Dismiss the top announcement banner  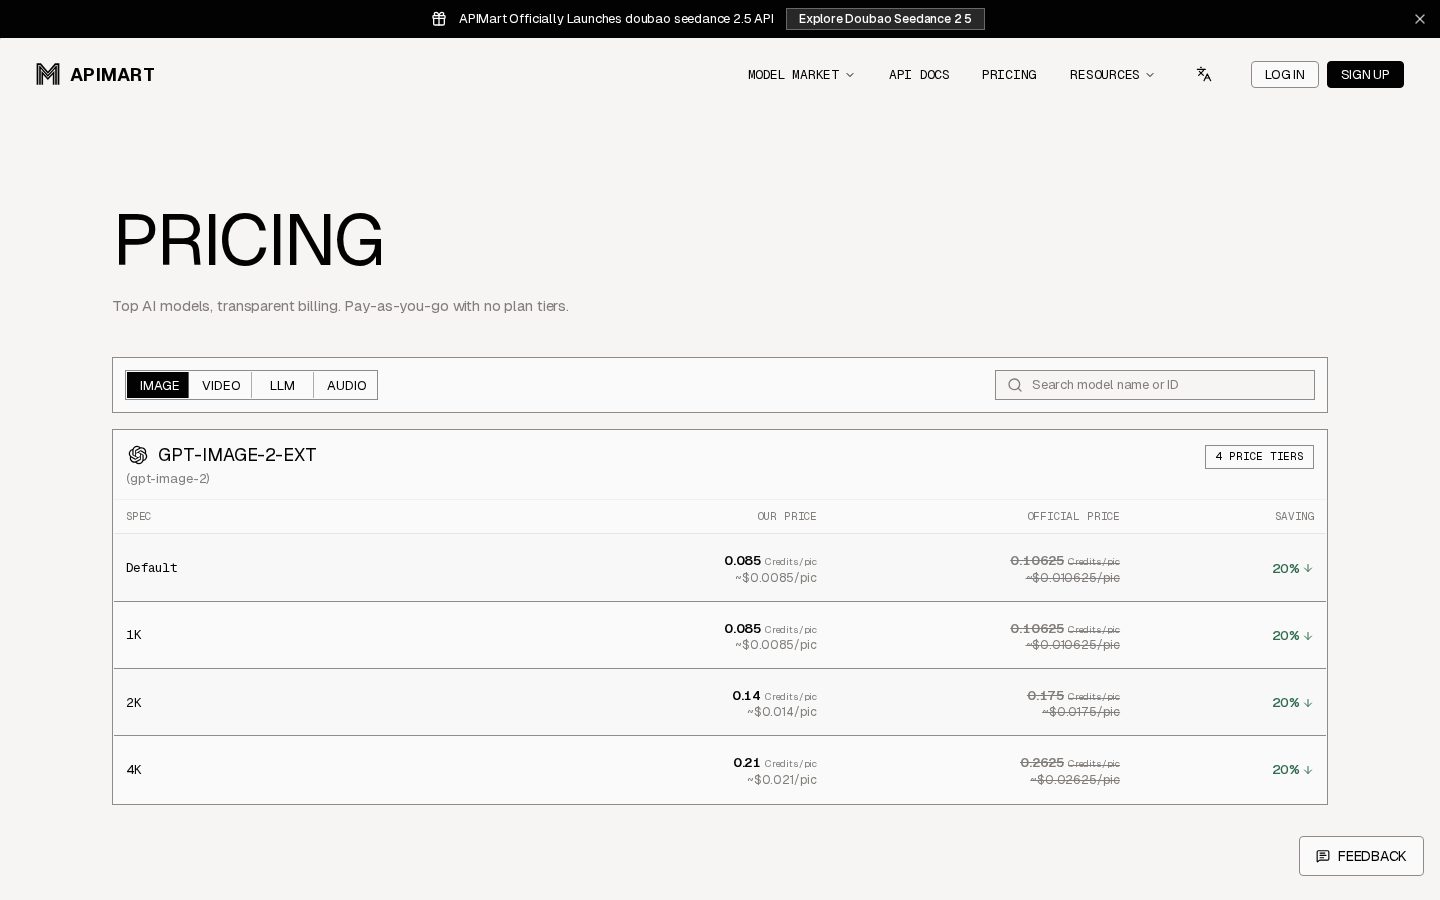click(1420, 19)
